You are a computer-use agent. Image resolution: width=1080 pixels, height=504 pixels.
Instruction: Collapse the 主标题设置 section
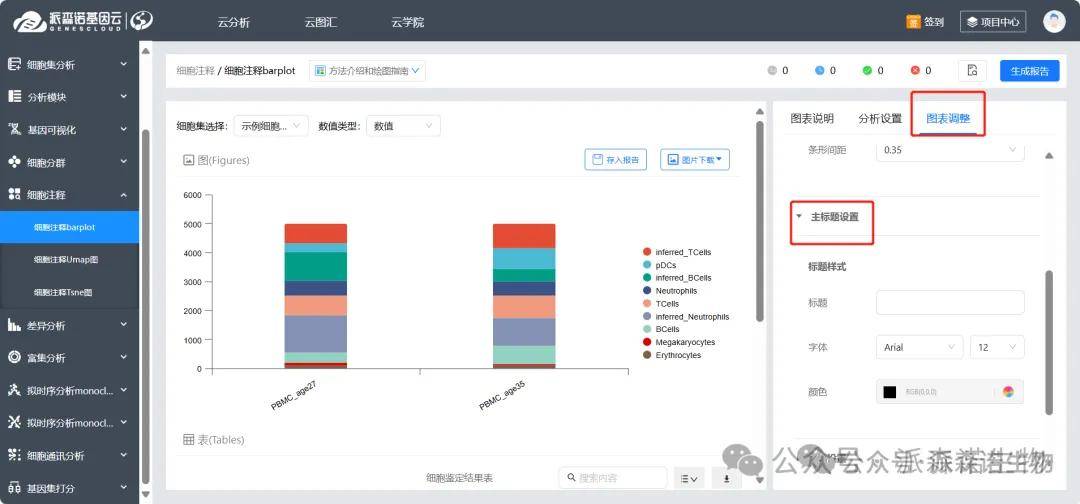(799, 216)
